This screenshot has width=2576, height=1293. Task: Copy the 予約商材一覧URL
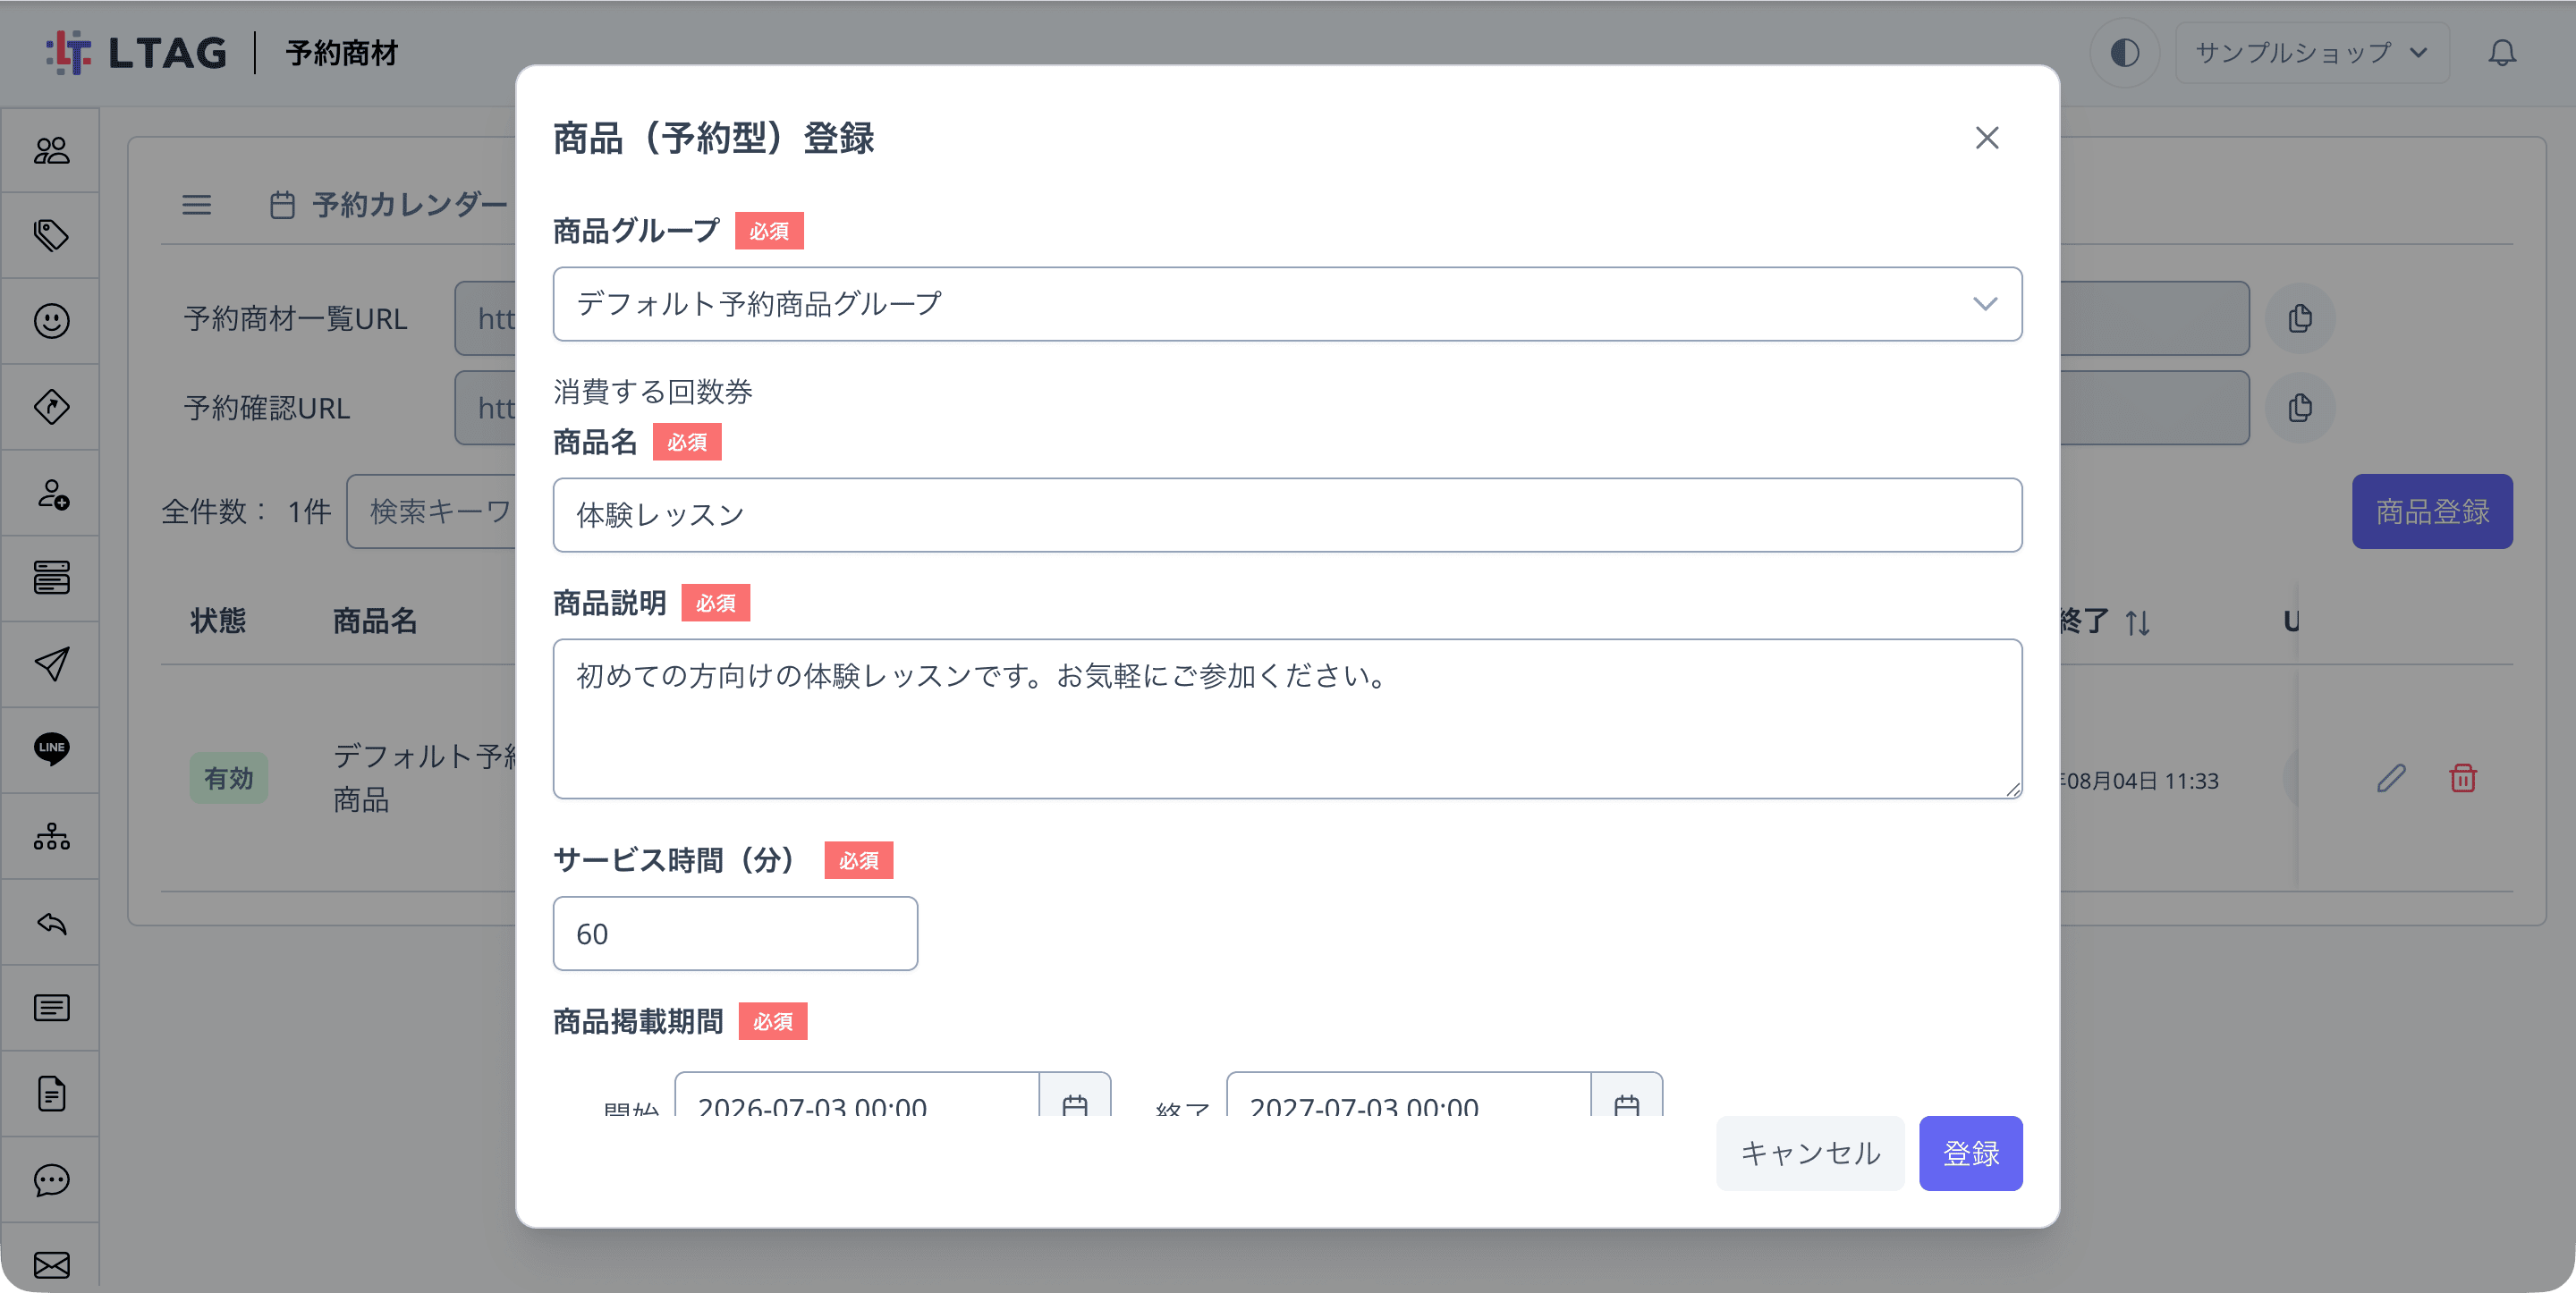click(2300, 318)
